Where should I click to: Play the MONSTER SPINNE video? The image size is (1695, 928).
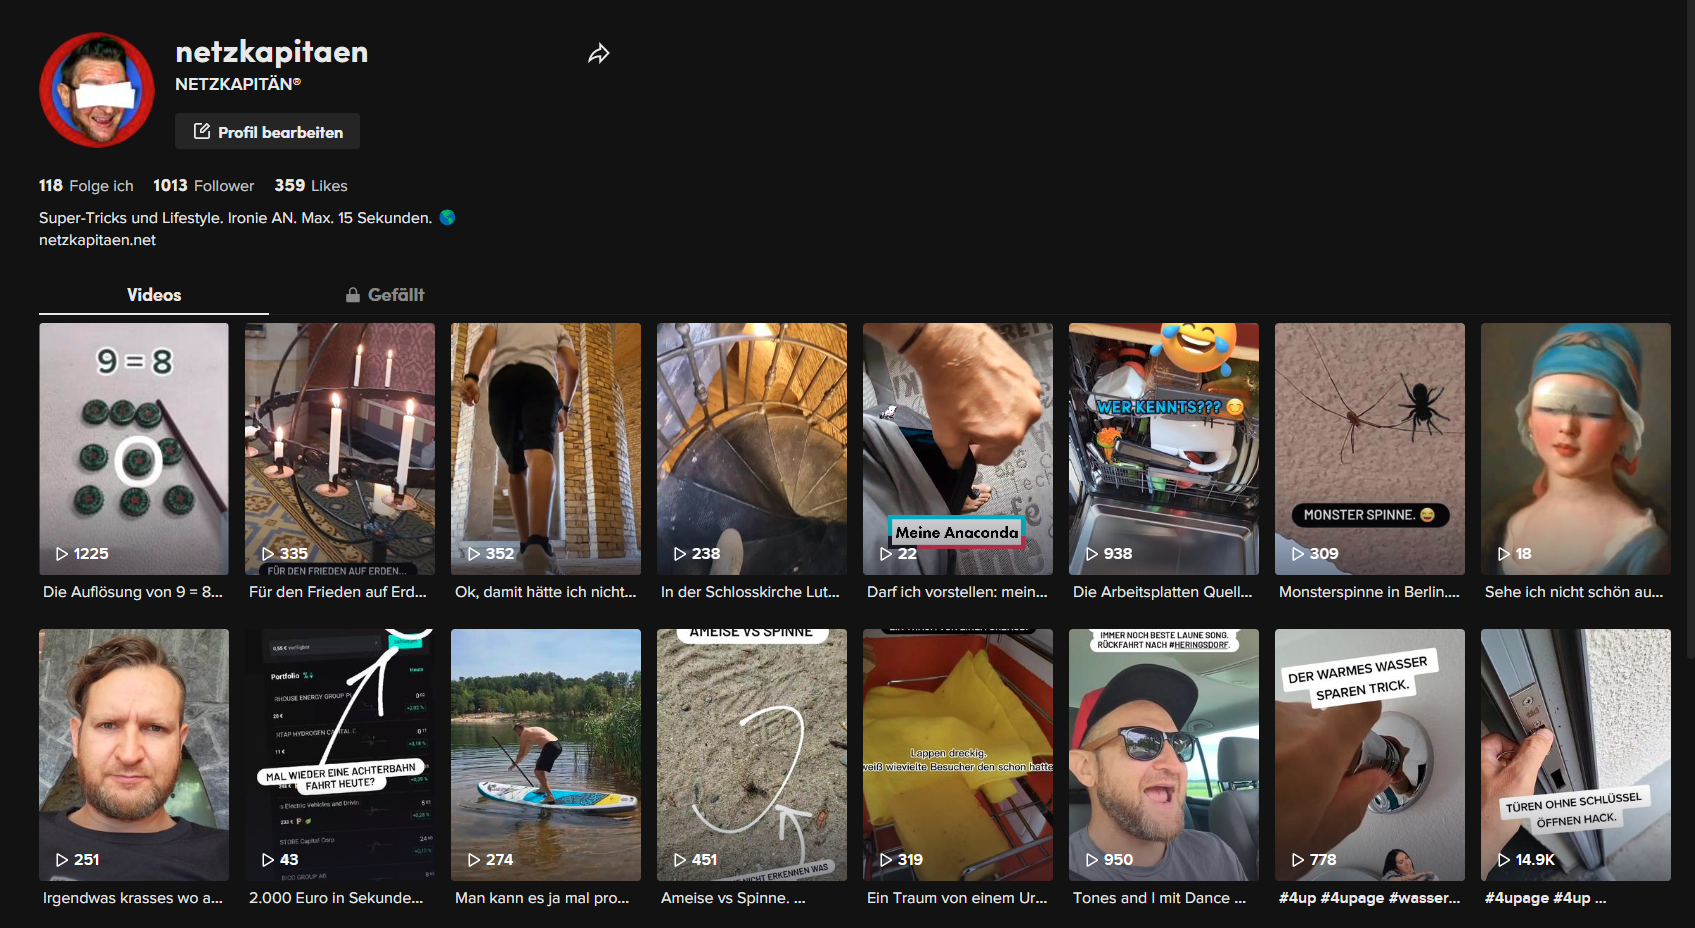[1369, 448]
